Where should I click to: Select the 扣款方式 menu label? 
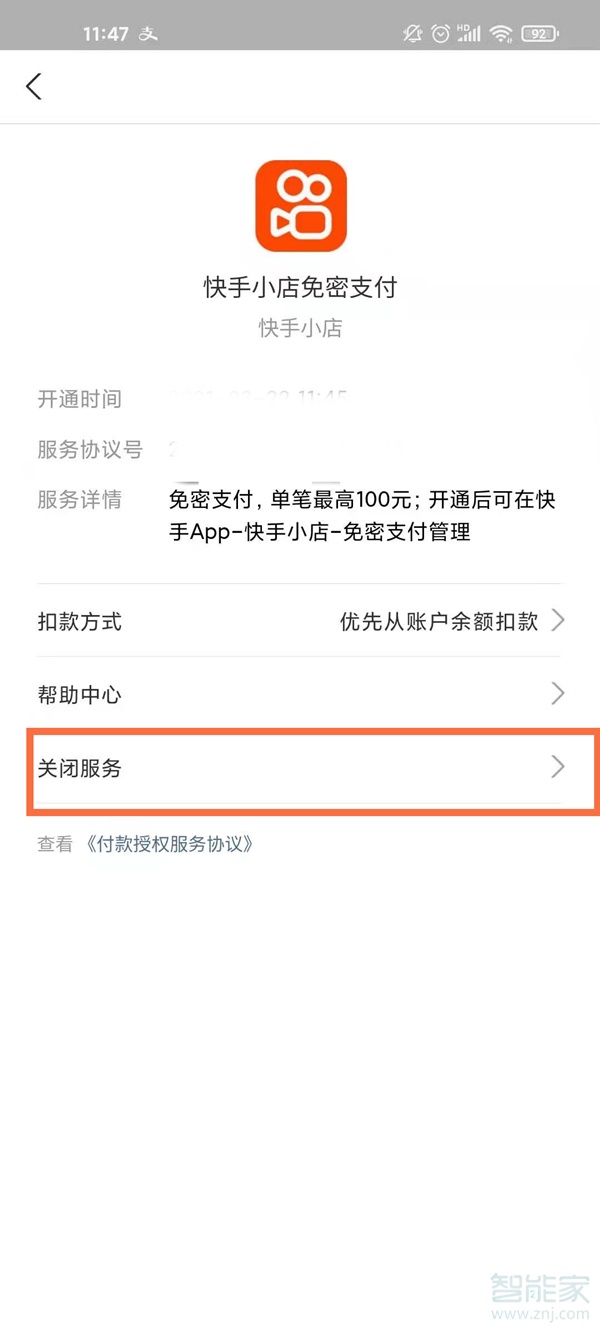tap(80, 622)
